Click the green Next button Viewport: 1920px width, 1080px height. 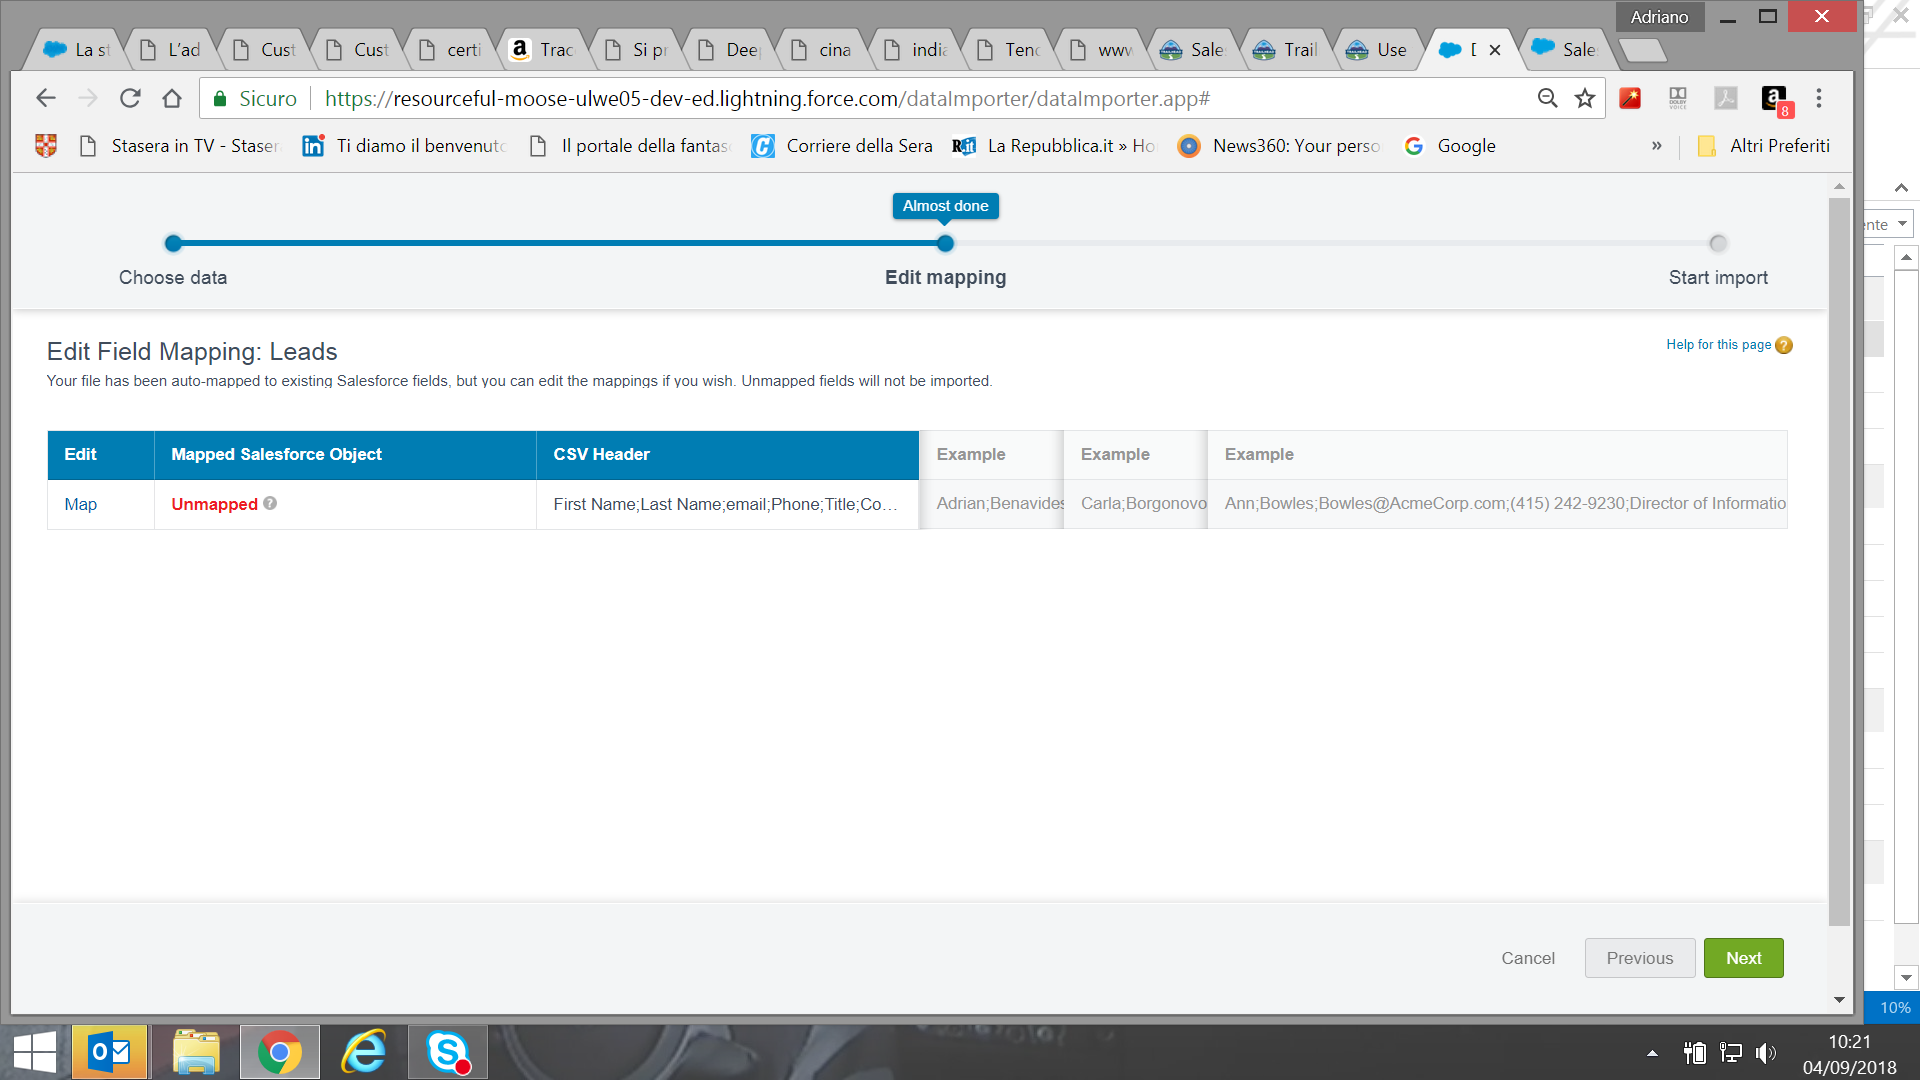[x=1743, y=958]
